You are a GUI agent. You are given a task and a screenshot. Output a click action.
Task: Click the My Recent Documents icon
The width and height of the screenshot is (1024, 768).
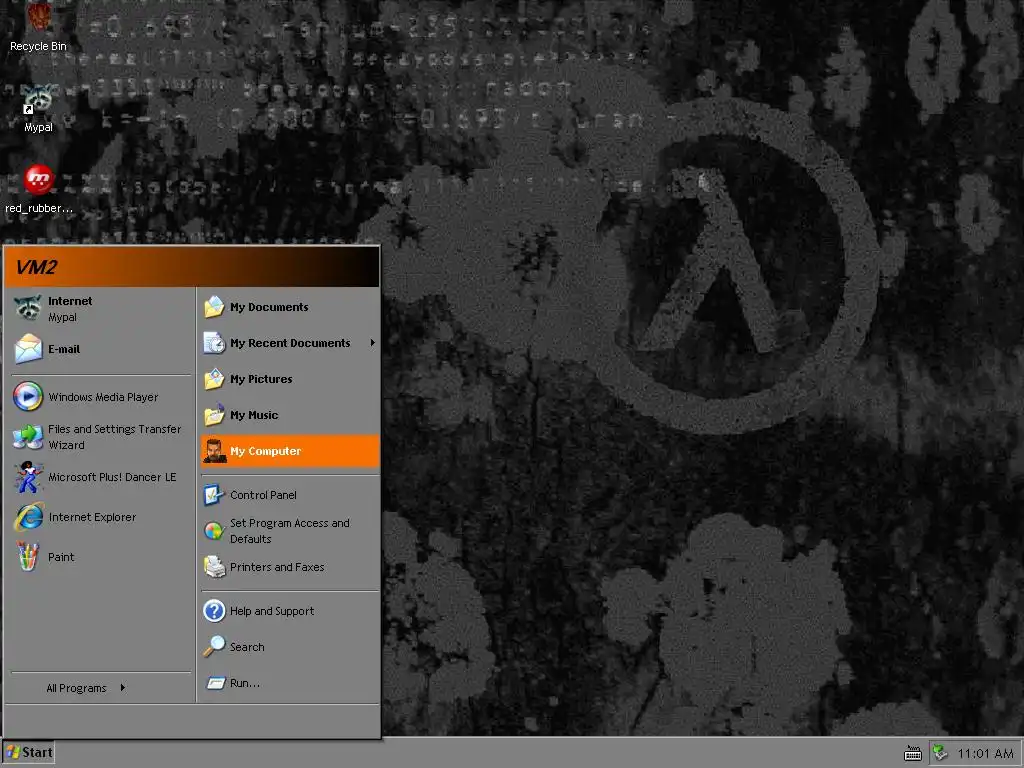[214, 343]
